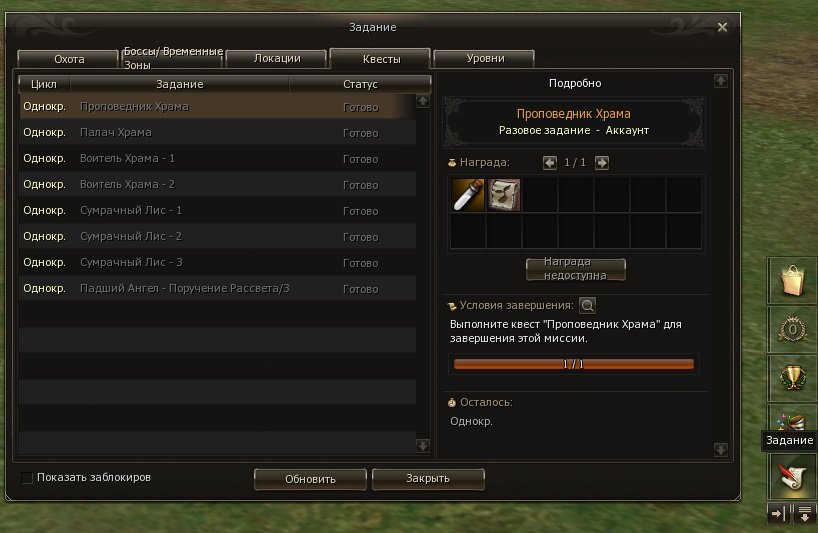Go to next reward page arrow

click(602, 163)
